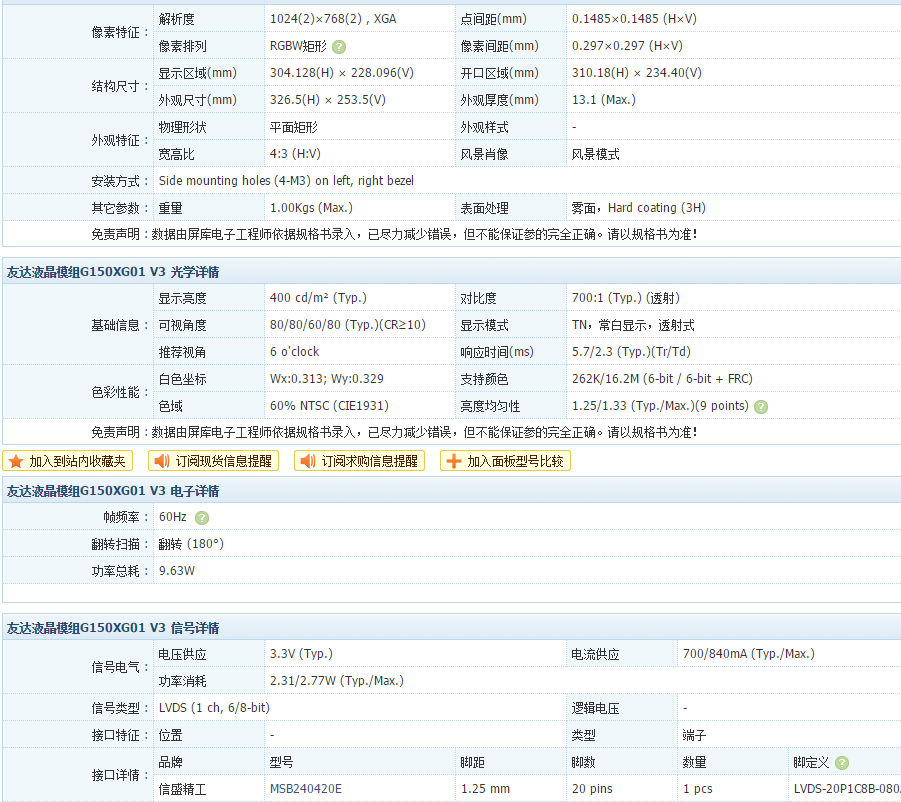Click response time 5.7/2.3 (Typ.)(Tr/Td)

coord(632,352)
